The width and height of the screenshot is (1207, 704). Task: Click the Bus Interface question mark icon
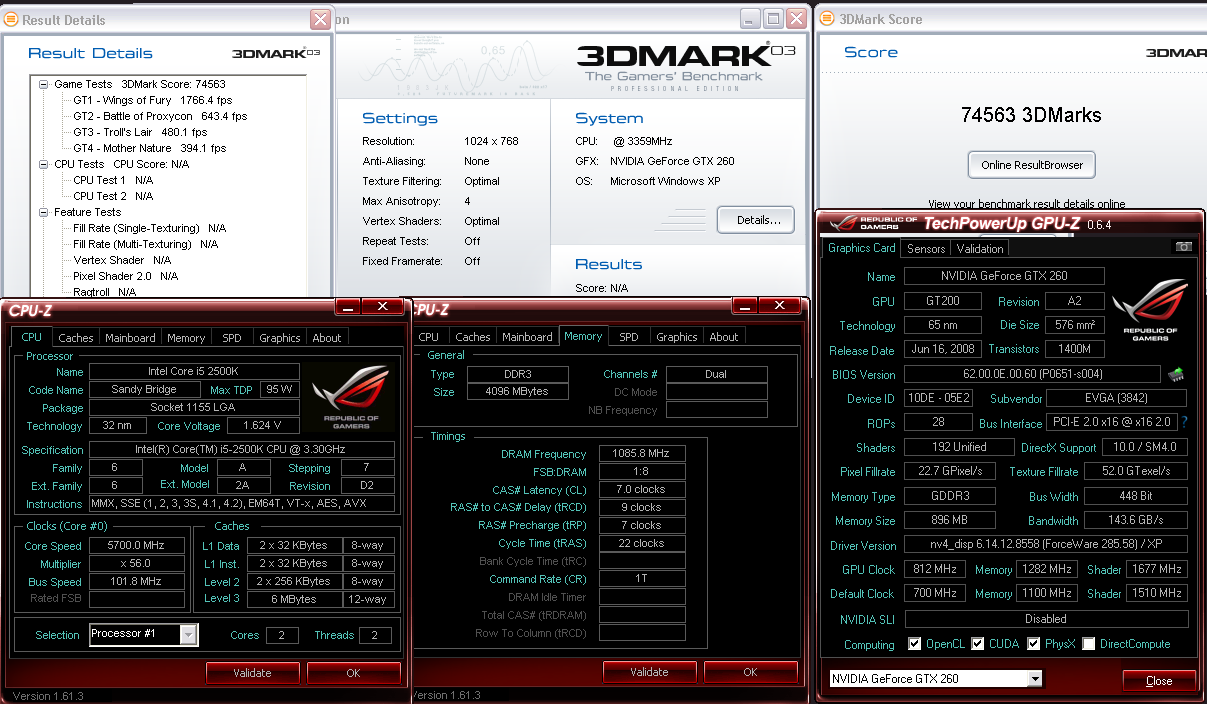pos(1185,423)
